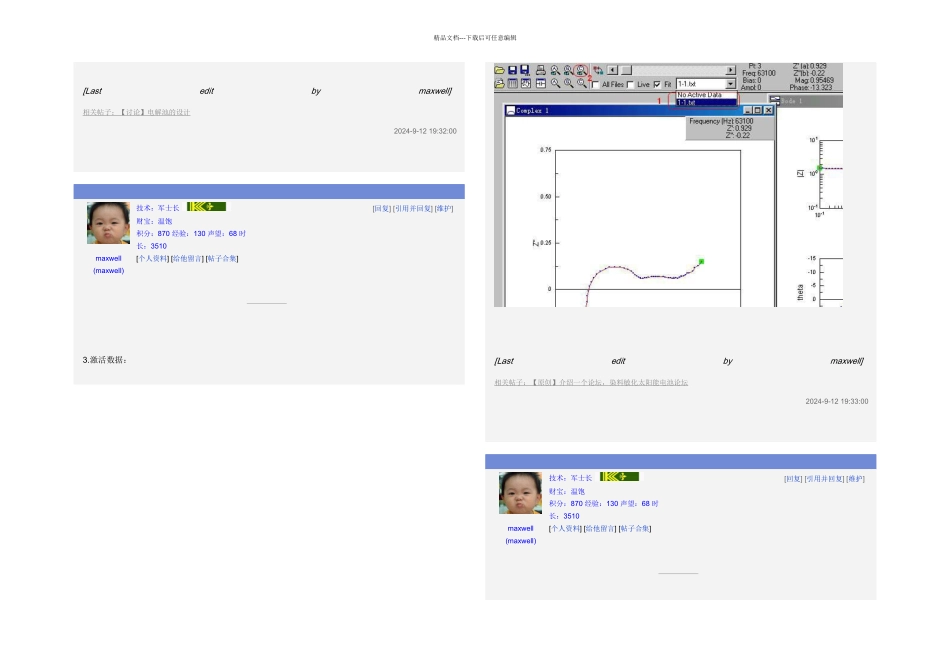Screen dimensions: 950x672
Task: Click the green marker on the Bode |Z| plot
Action: coord(820,168)
